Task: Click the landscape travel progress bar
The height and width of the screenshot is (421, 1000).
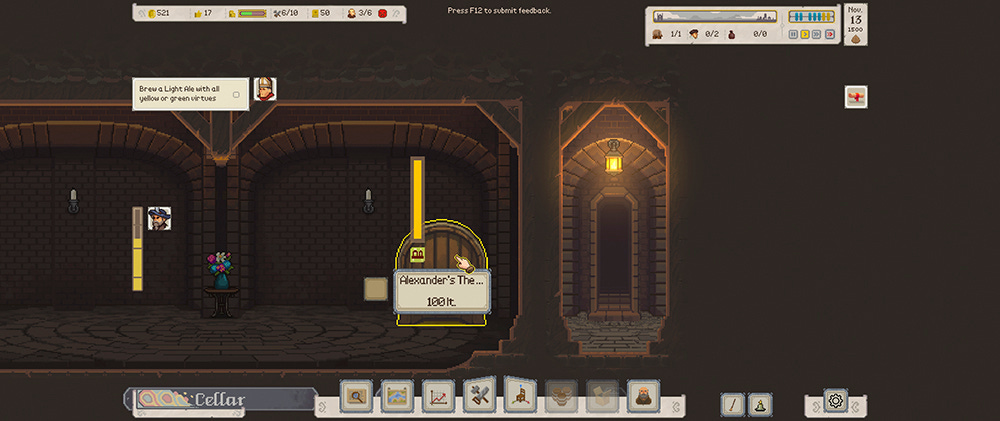Action: click(715, 17)
